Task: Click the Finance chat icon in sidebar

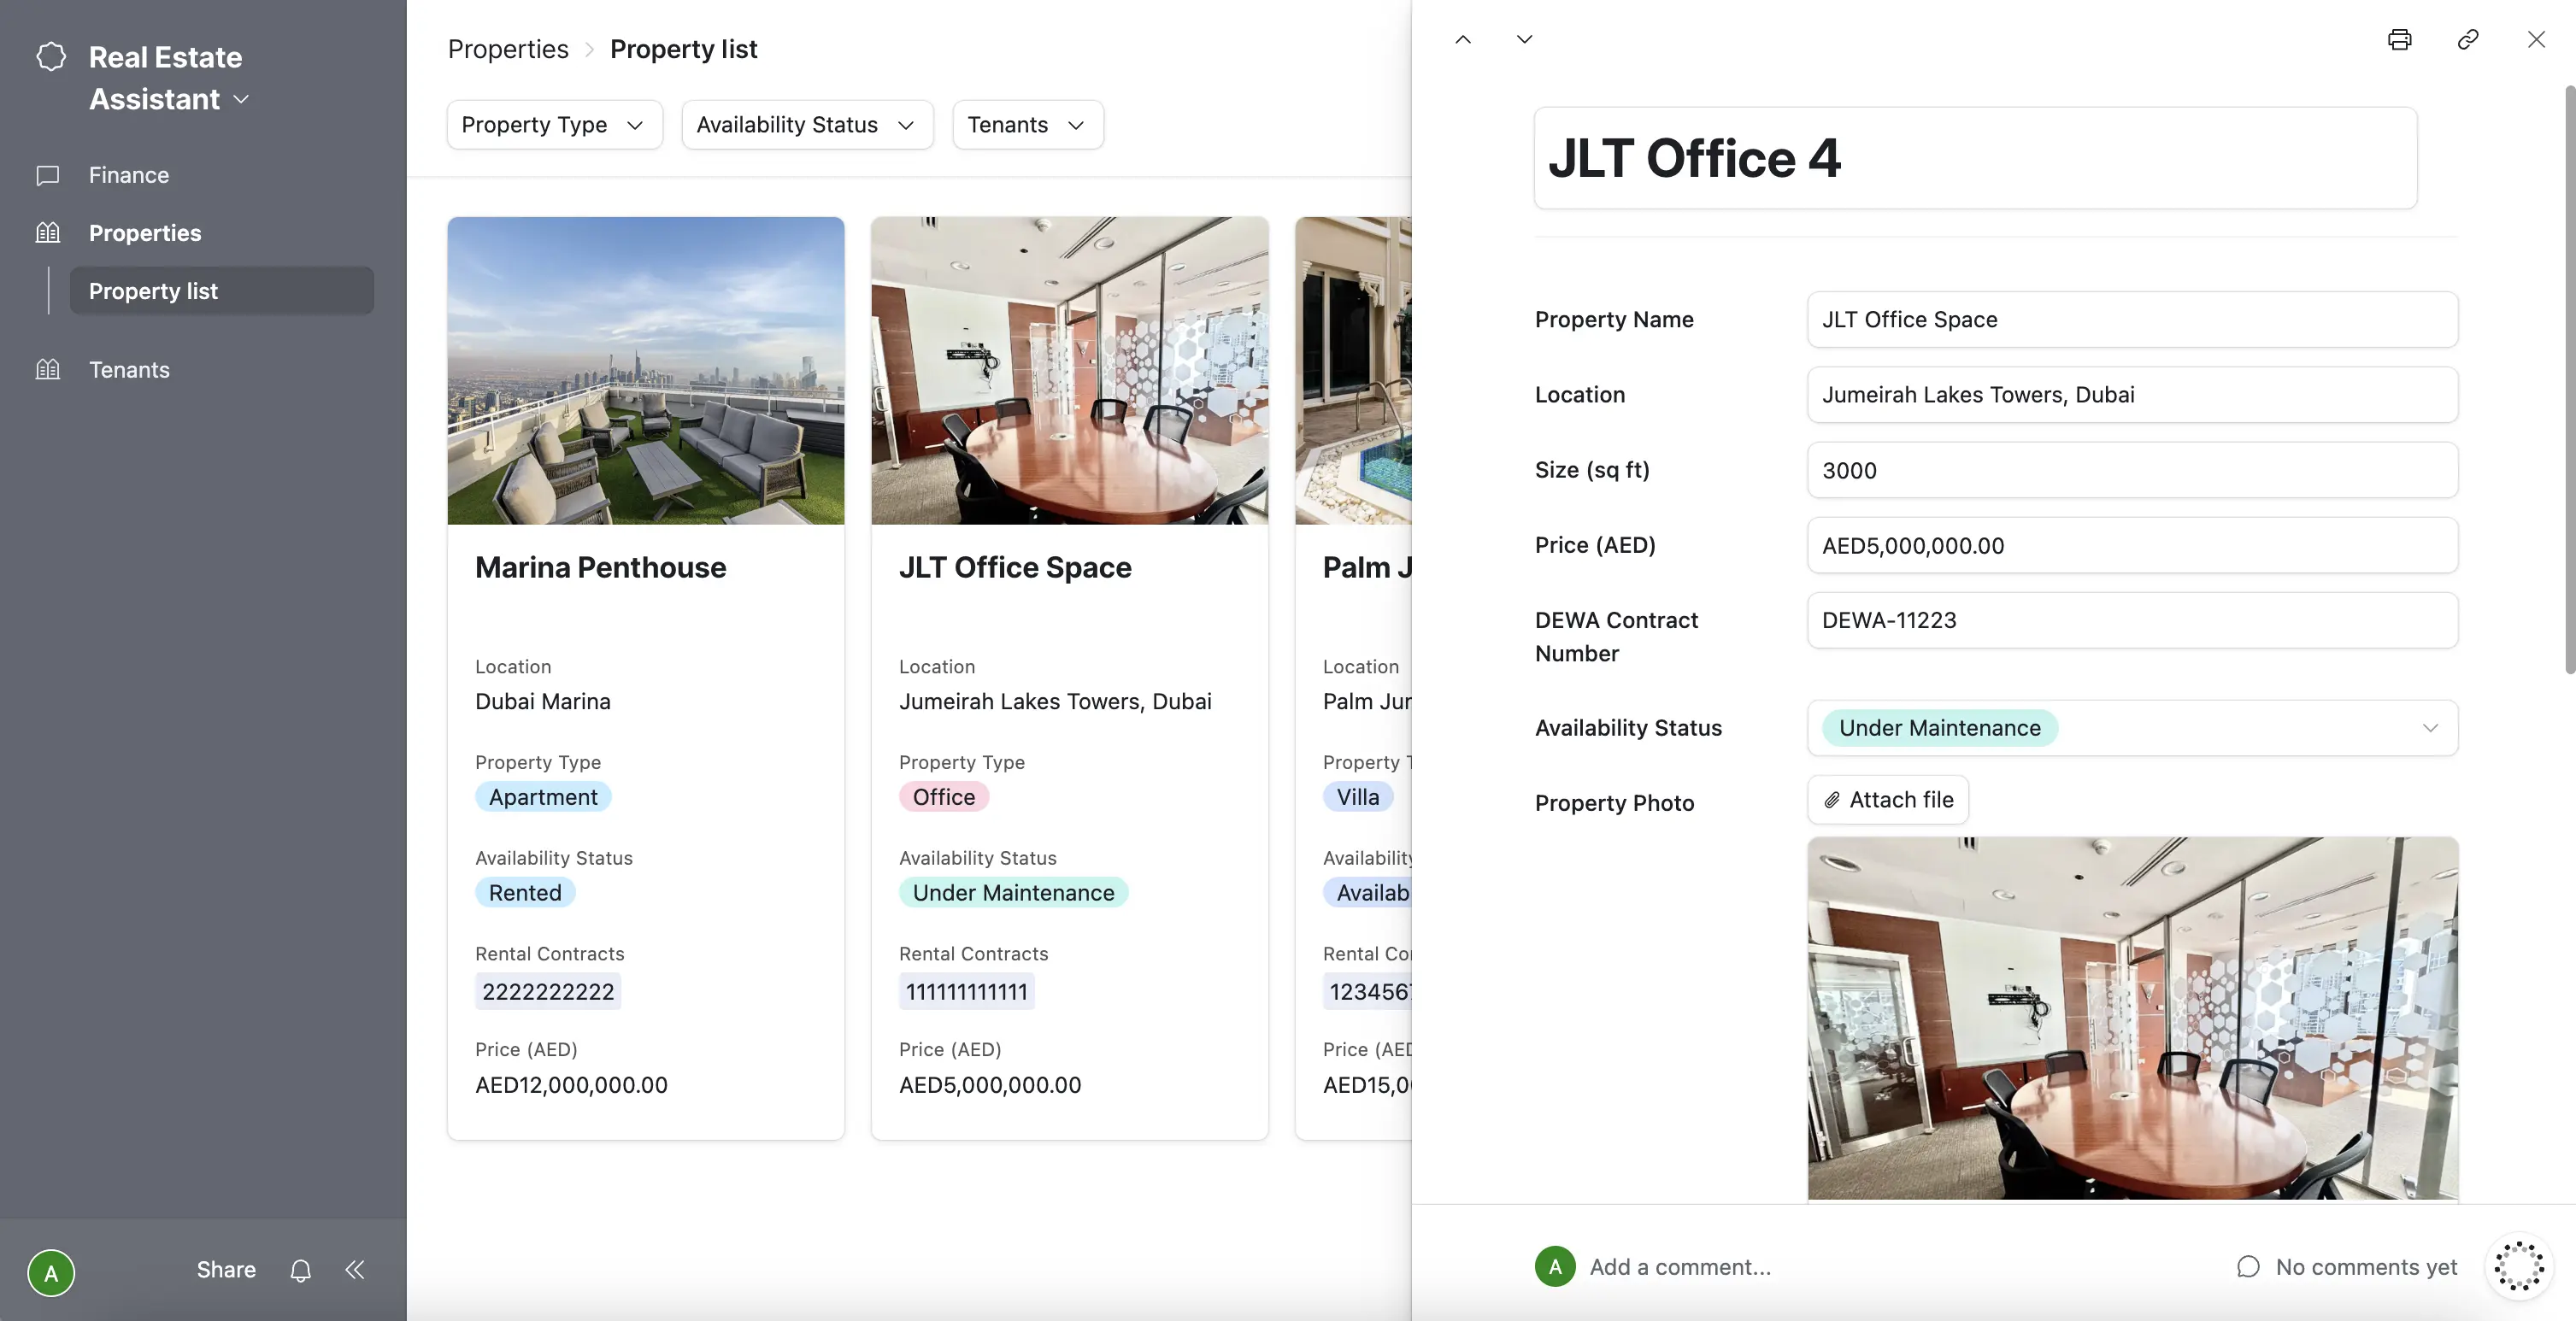Action: coord(48,175)
